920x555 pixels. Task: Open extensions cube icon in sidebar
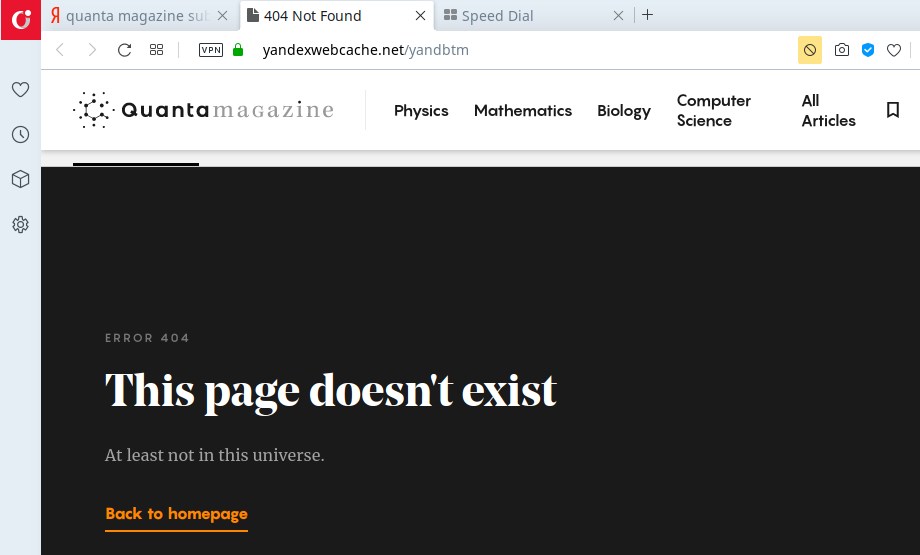tap(20, 180)
